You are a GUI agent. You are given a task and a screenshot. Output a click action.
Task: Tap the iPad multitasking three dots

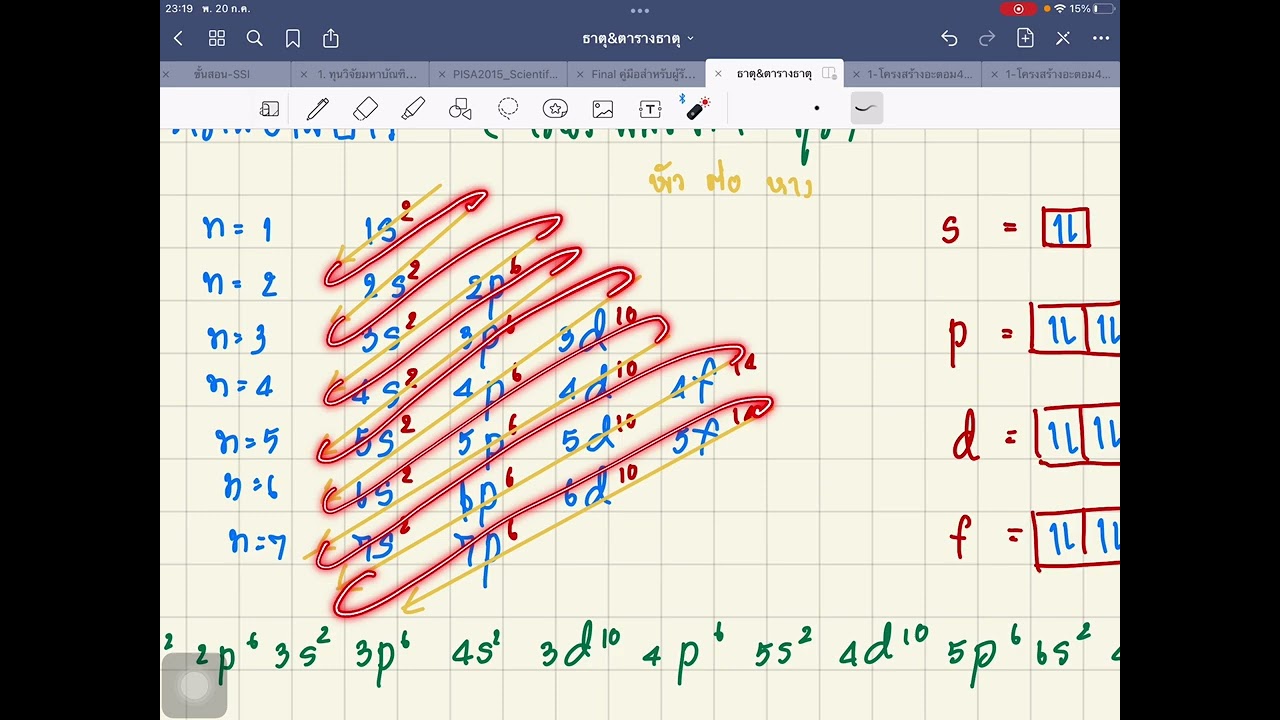coord(640,10)
